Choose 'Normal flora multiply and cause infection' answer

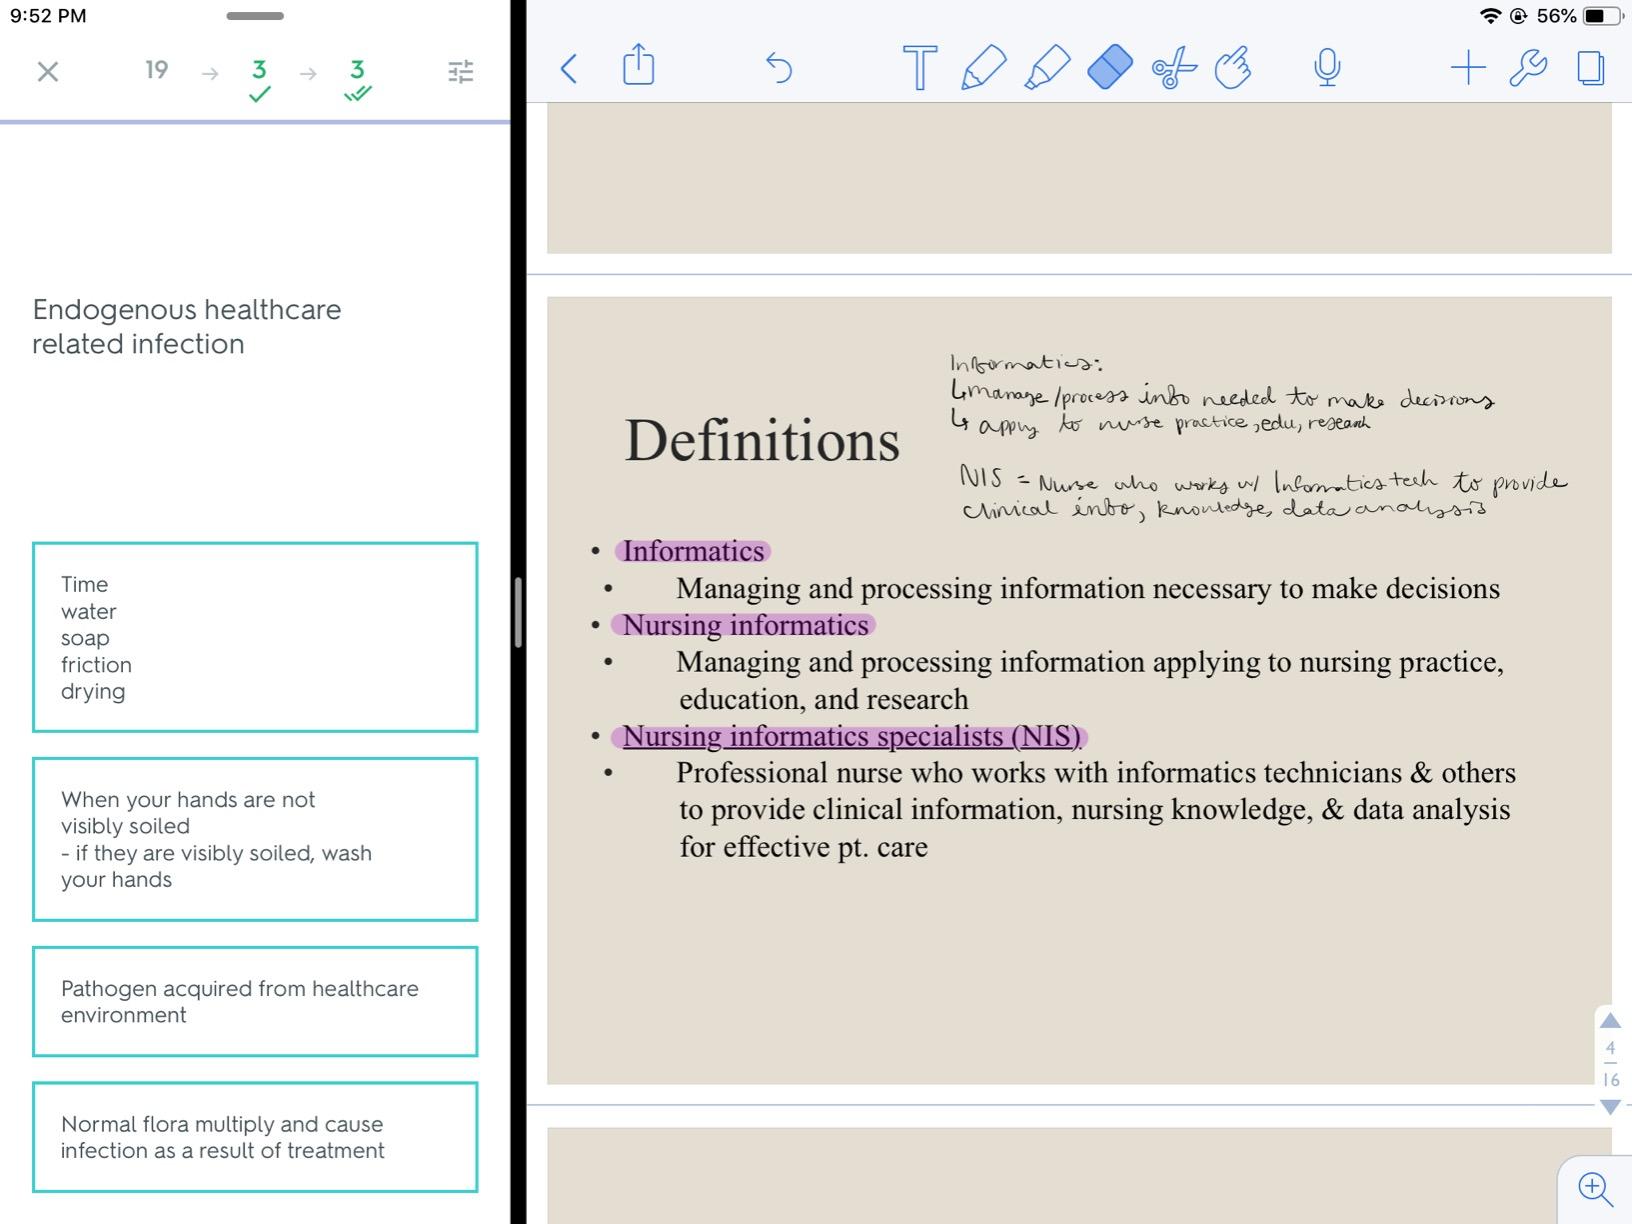click(255, 1137)
